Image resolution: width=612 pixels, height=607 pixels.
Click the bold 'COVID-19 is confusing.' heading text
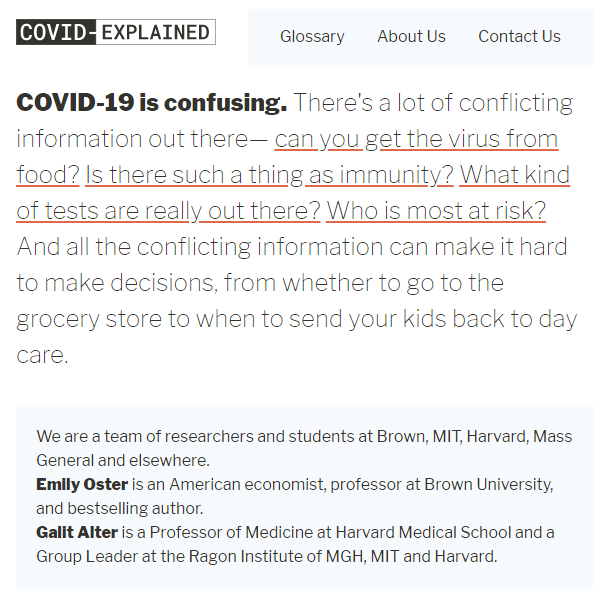[152, 103]
